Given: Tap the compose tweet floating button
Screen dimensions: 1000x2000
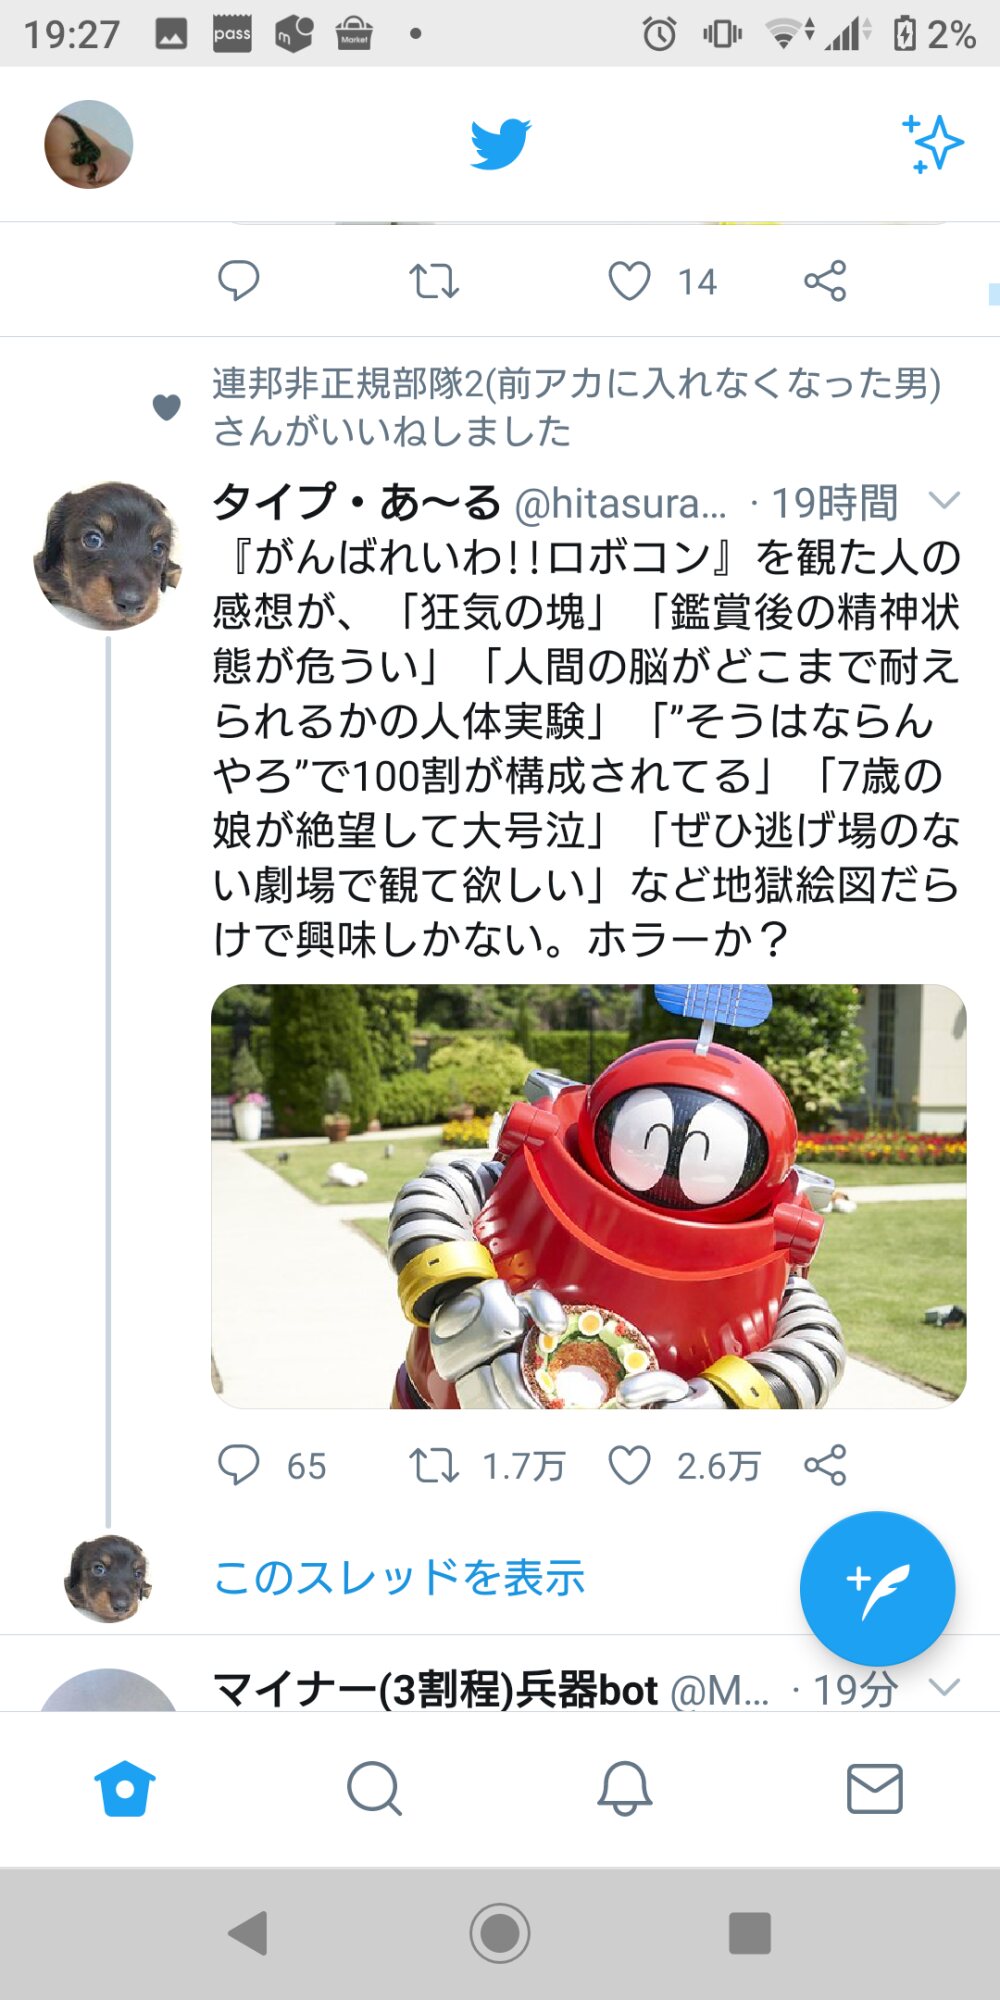Looking at the screenshot, I should [x=877, y=1588].
